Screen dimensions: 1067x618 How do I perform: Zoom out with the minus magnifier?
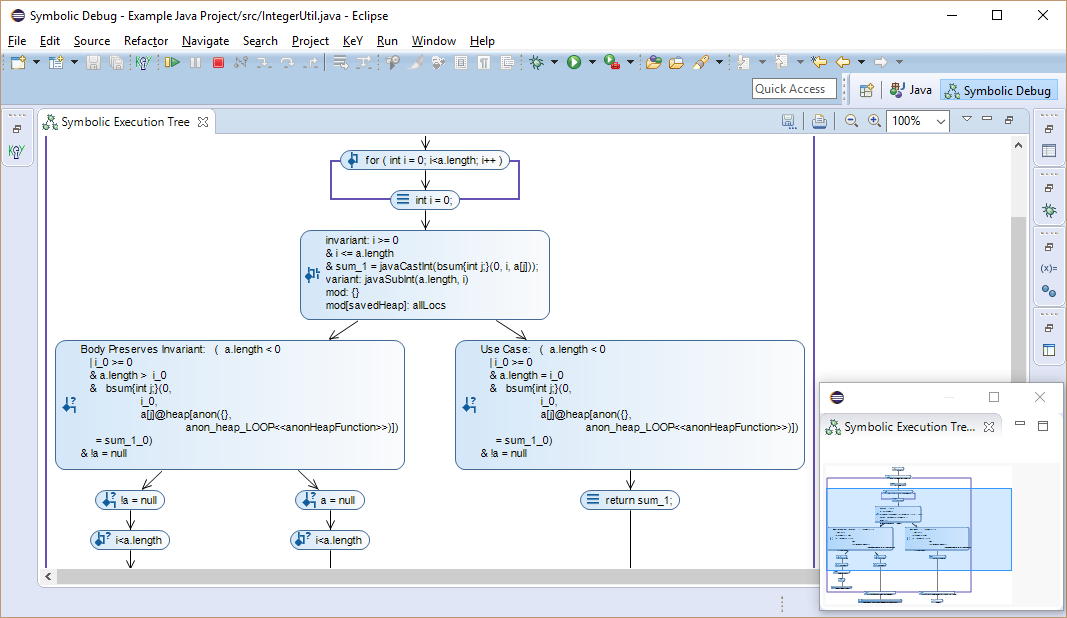(x=851, y=121)
